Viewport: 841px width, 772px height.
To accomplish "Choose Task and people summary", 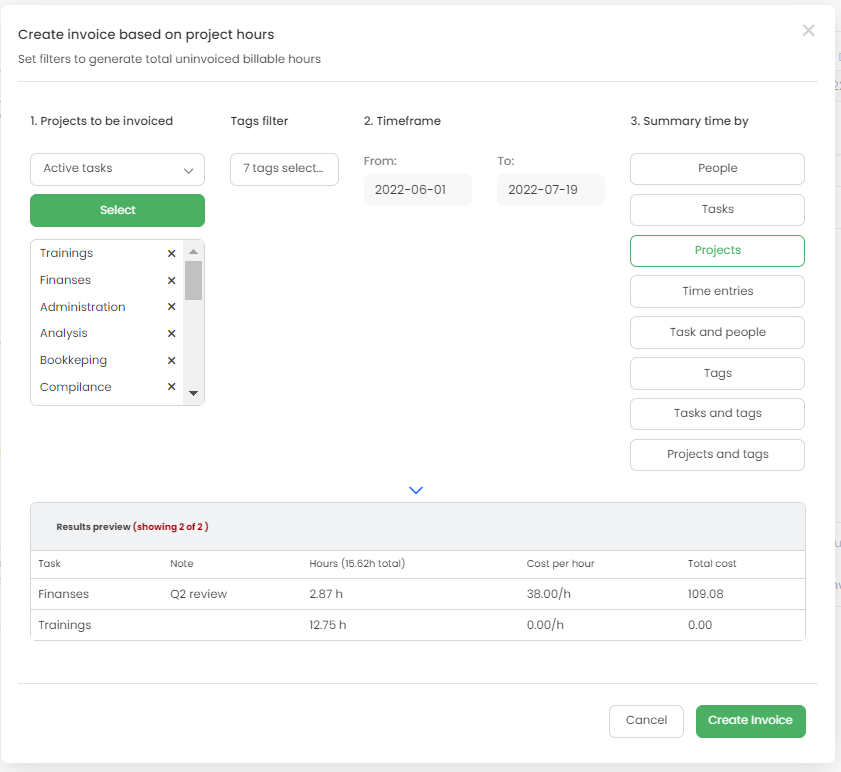I will pyautogui.click(x=717, y=333).
